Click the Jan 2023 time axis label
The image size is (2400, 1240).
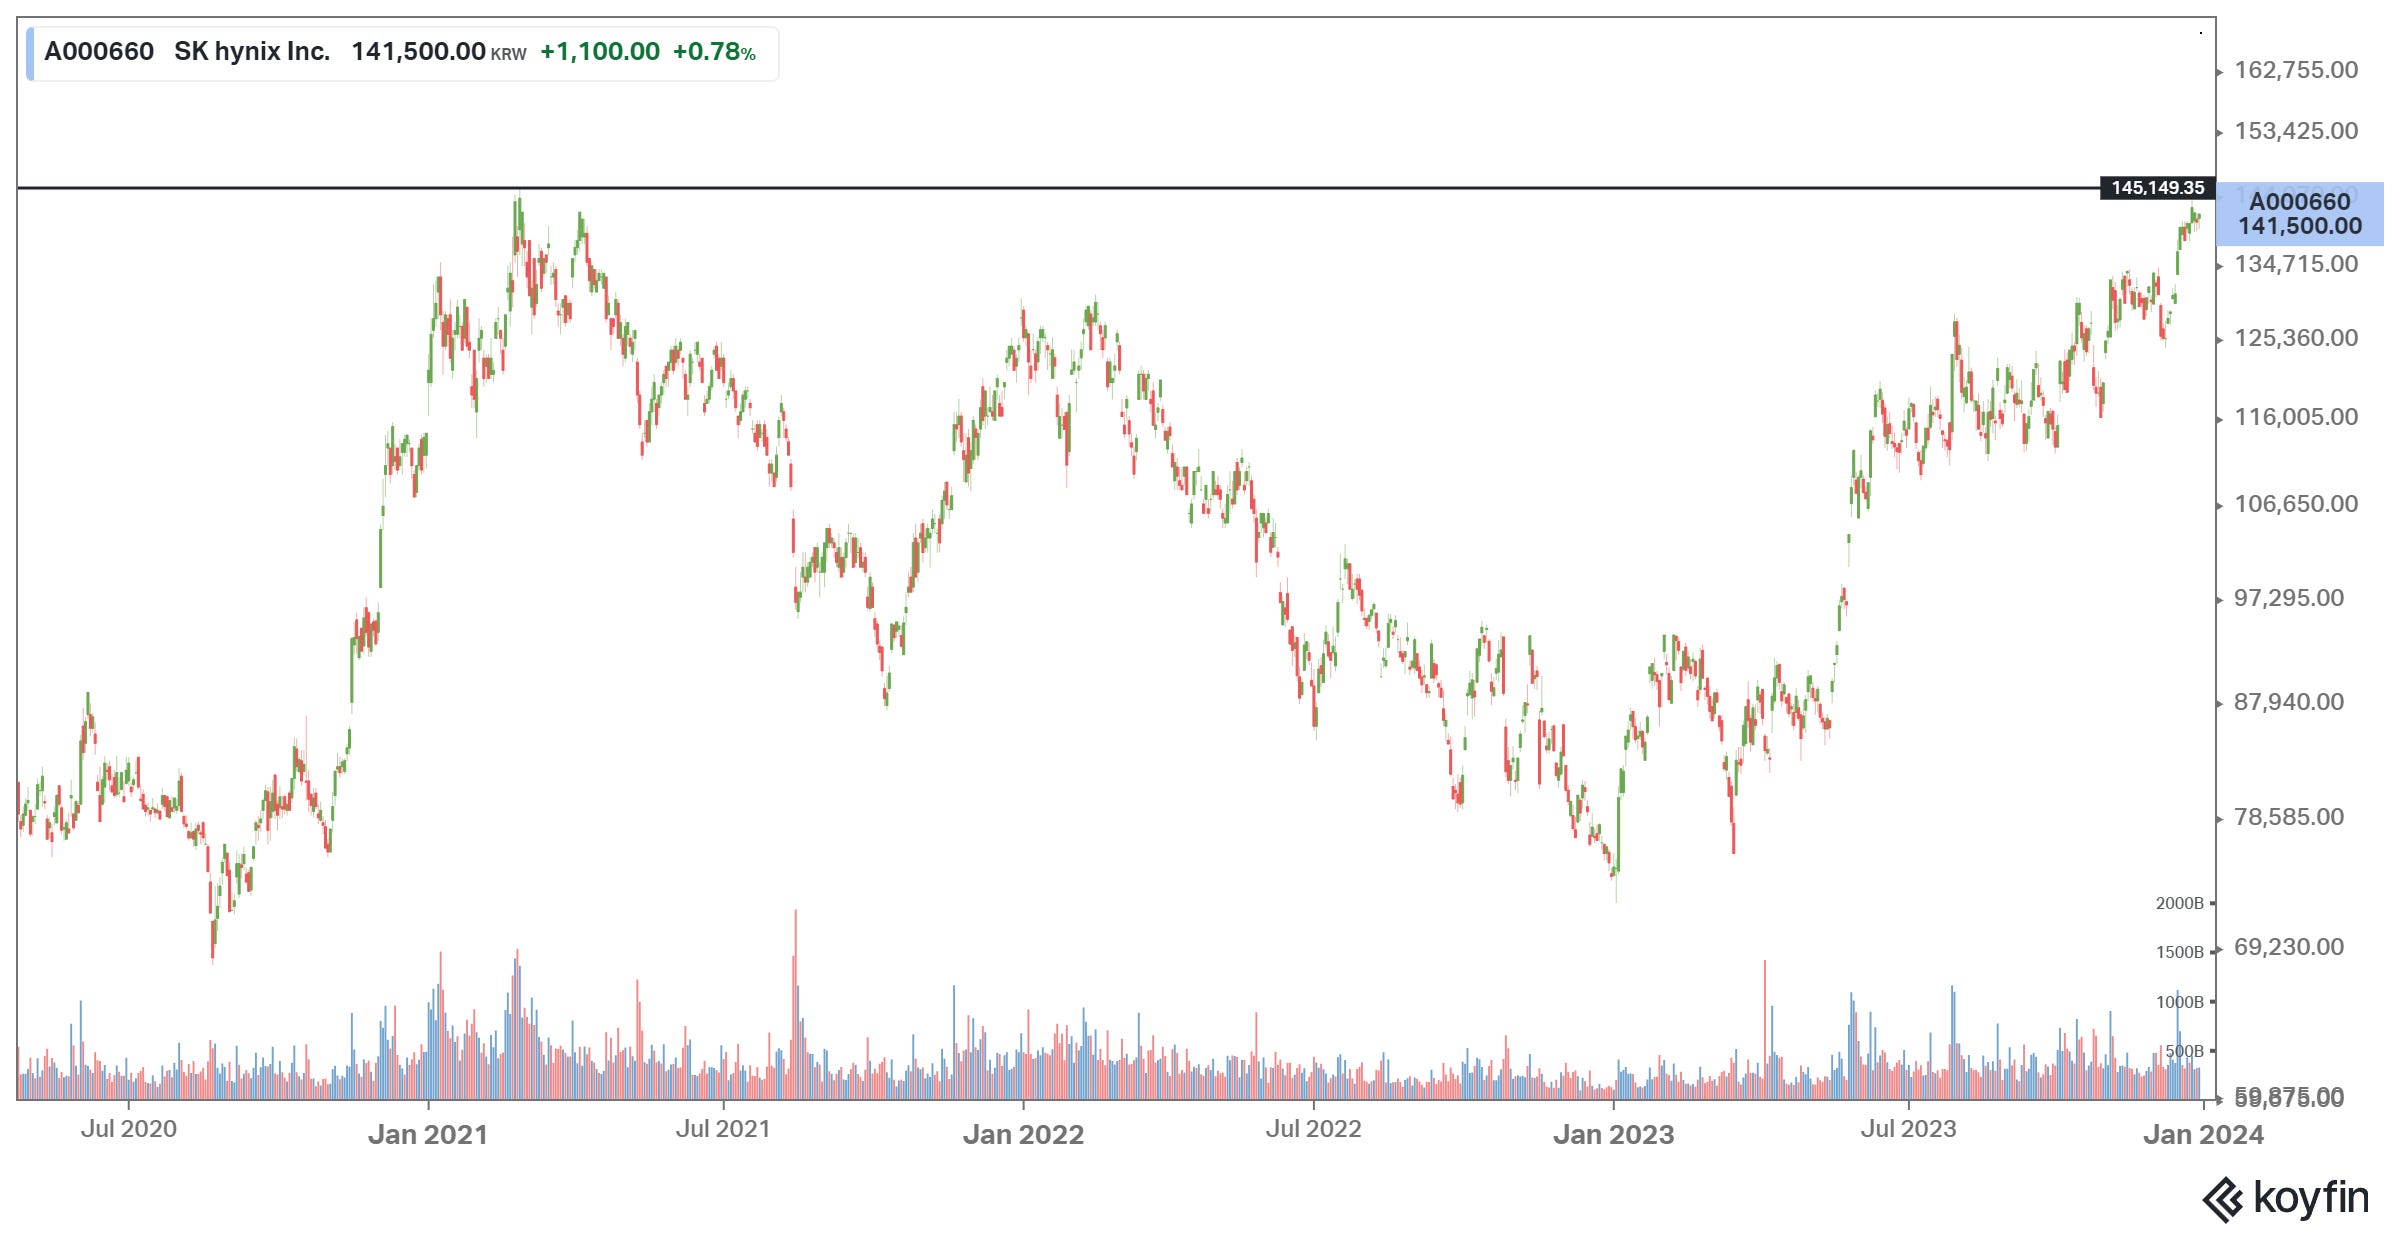pyautogui.click(x=1613, y=1134)
